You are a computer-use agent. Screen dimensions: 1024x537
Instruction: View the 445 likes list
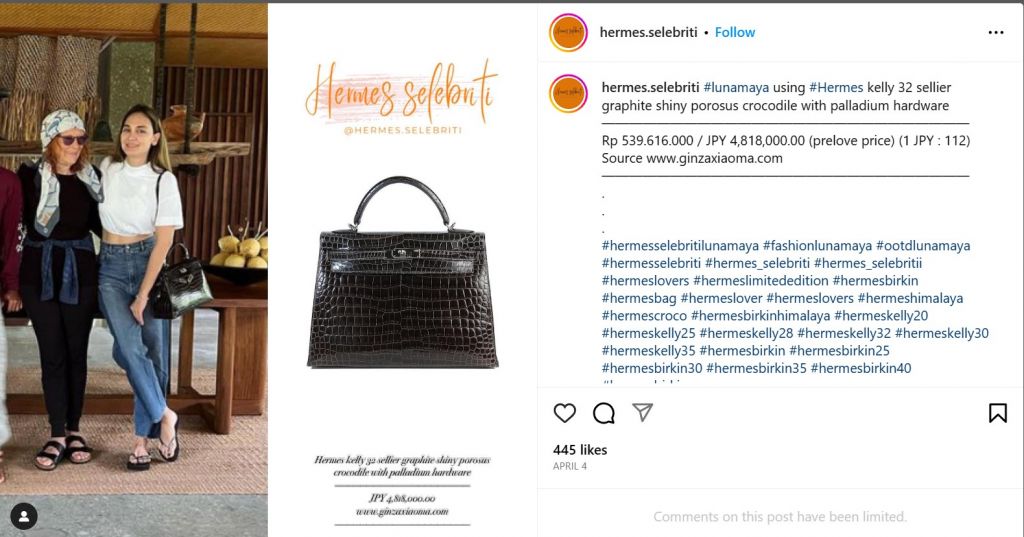tap(580, 450)
